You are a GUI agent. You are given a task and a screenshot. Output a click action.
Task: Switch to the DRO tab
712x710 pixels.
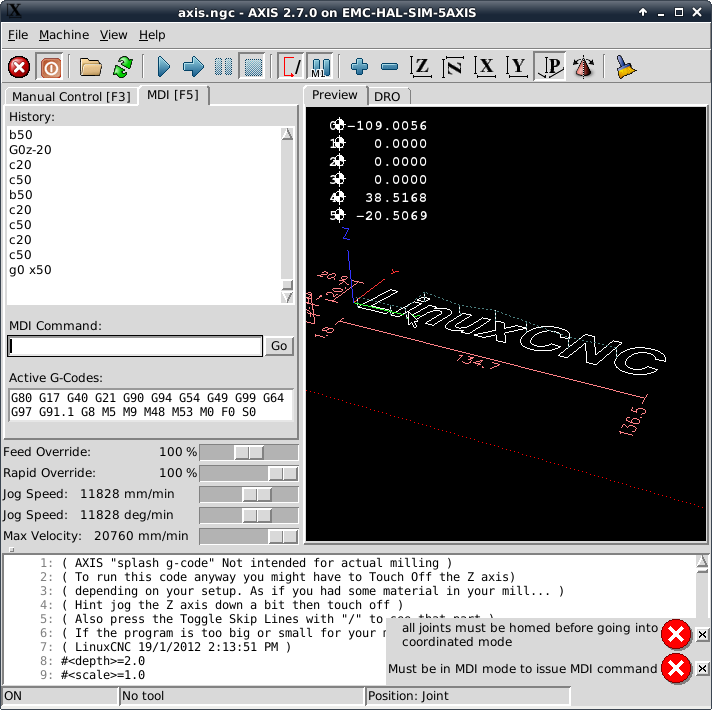pyautogui.click(x=387, y=97)
